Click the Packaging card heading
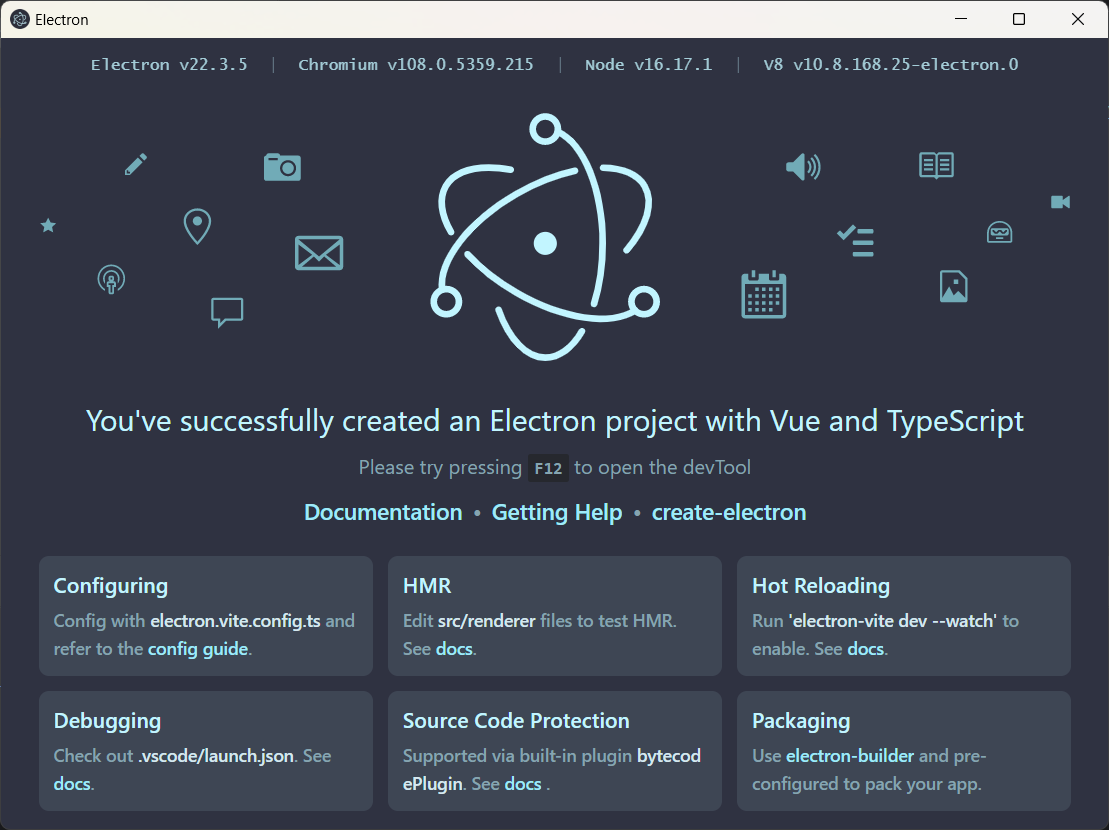This screenshot has height=830, width=1109. (x=801, y=721)
